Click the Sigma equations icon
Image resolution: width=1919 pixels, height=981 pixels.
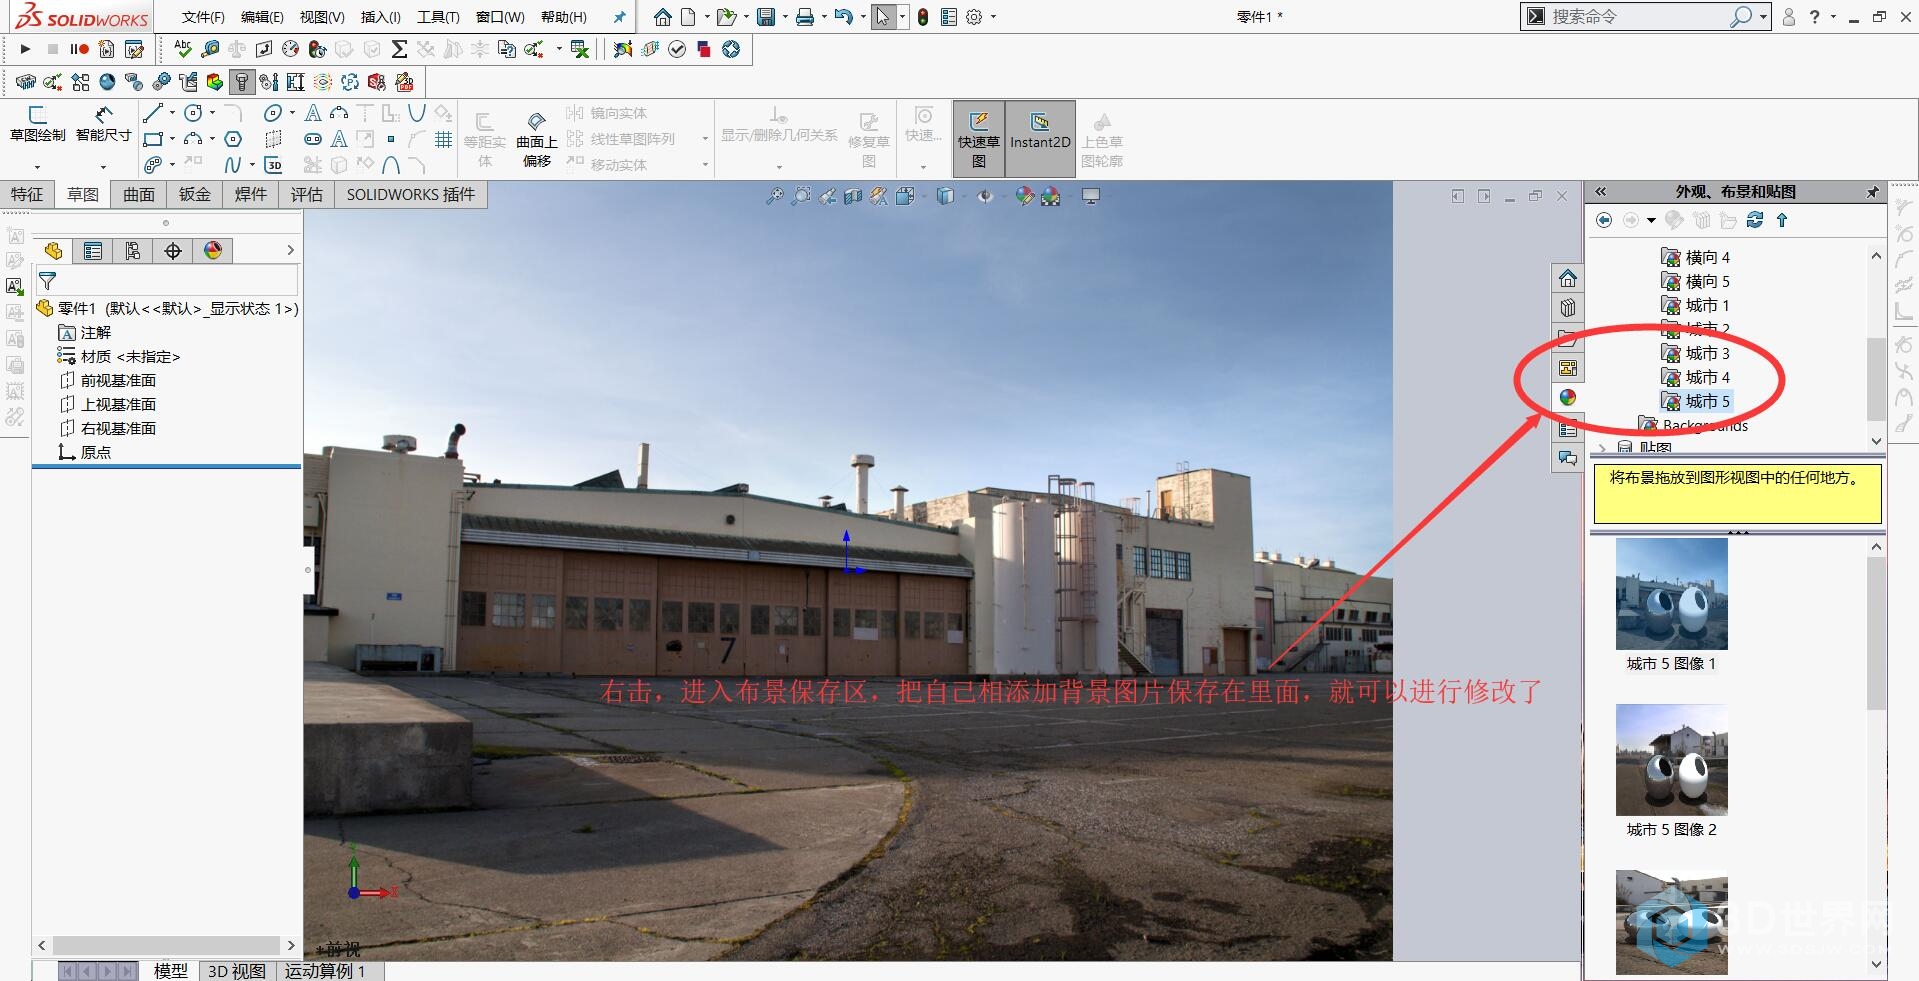point(399,49)
